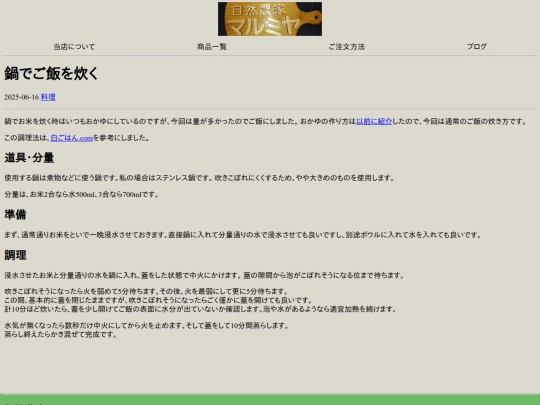Click the line starting 計10分ほど炊いたら
The image size is (540, 405).
(200, 309)
